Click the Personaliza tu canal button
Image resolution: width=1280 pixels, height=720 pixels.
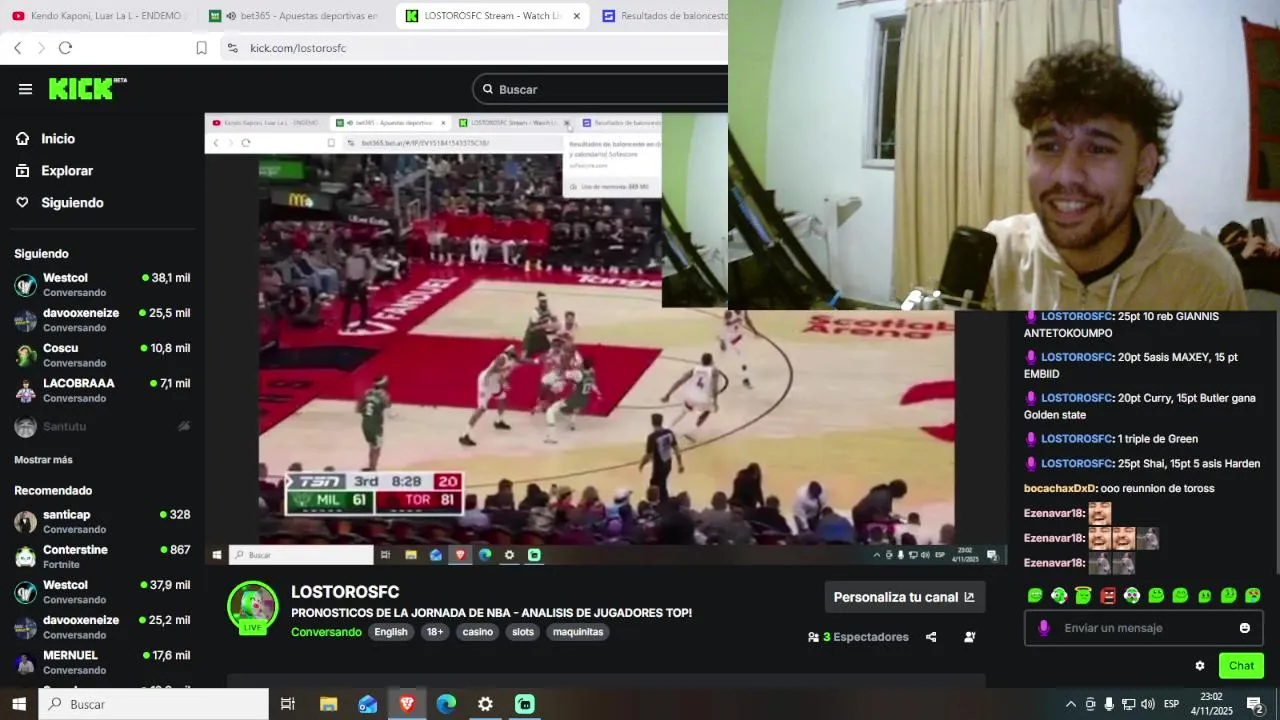pos(904,597)
